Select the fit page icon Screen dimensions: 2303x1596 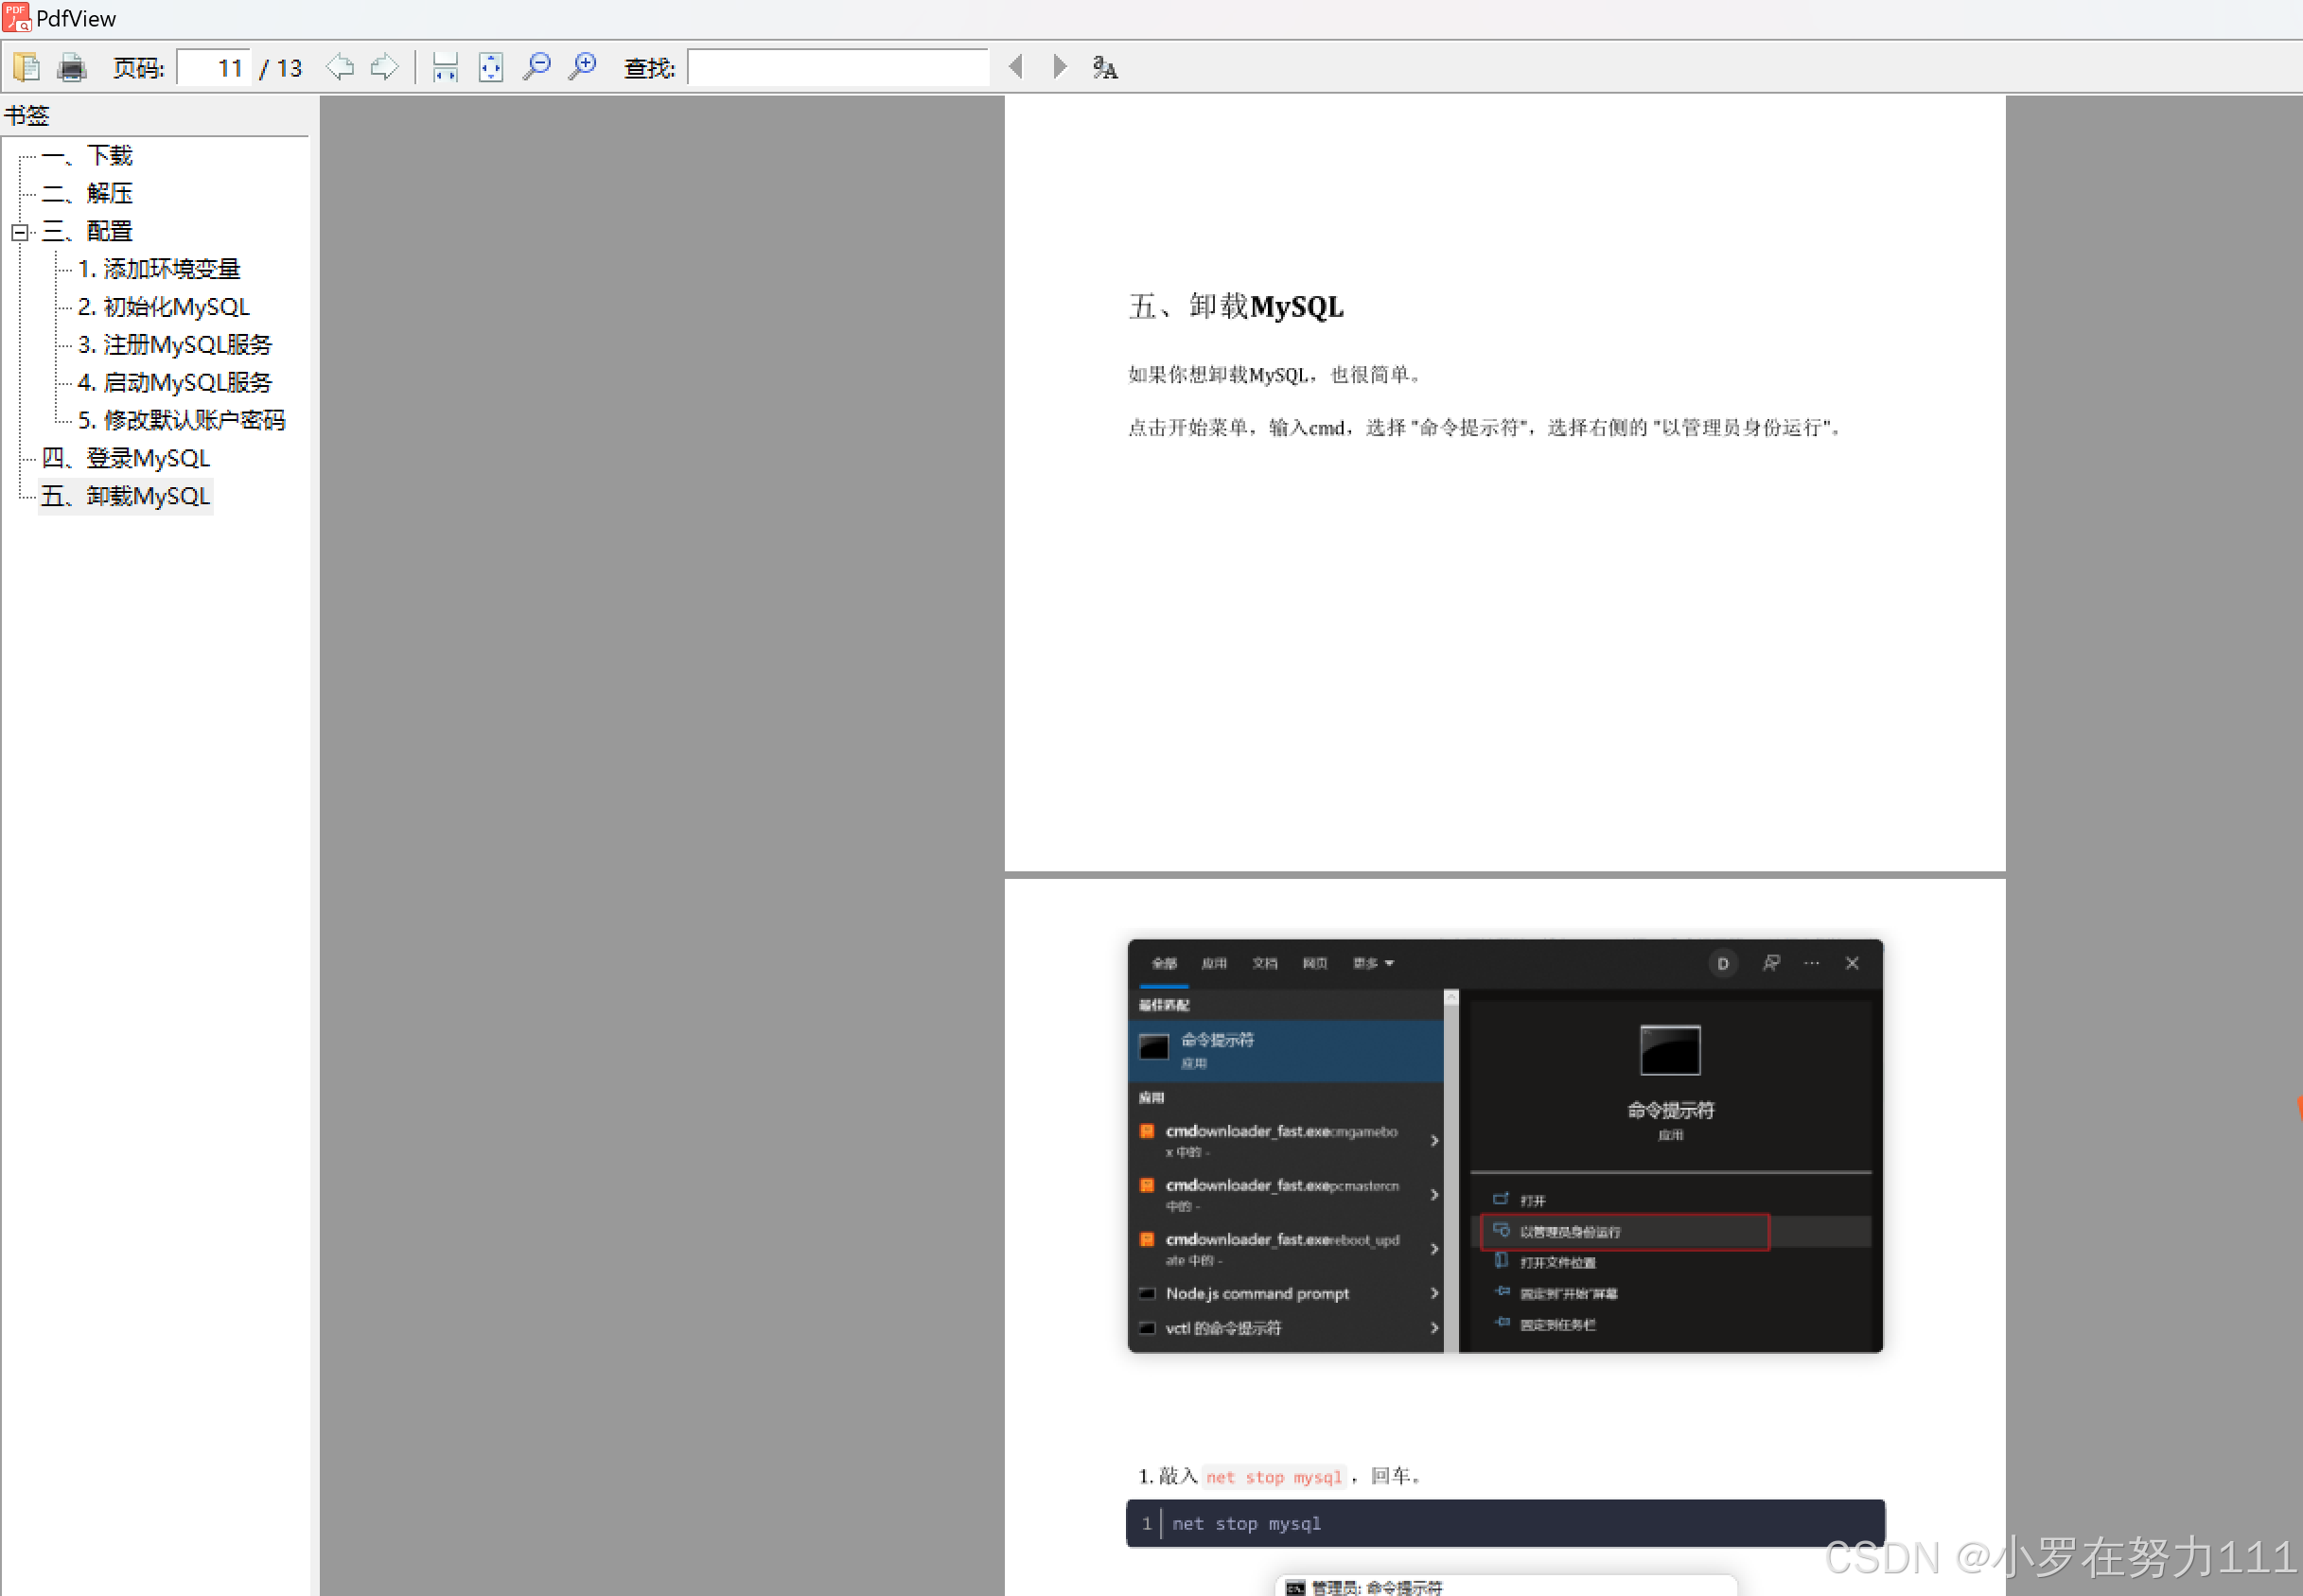(x=491, y=67)
